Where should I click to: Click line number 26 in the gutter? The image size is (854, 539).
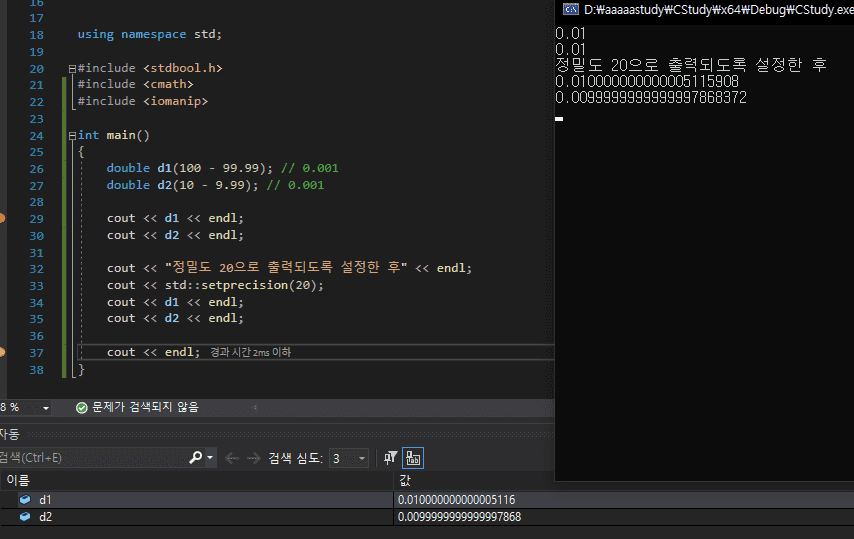pos(36,169)
